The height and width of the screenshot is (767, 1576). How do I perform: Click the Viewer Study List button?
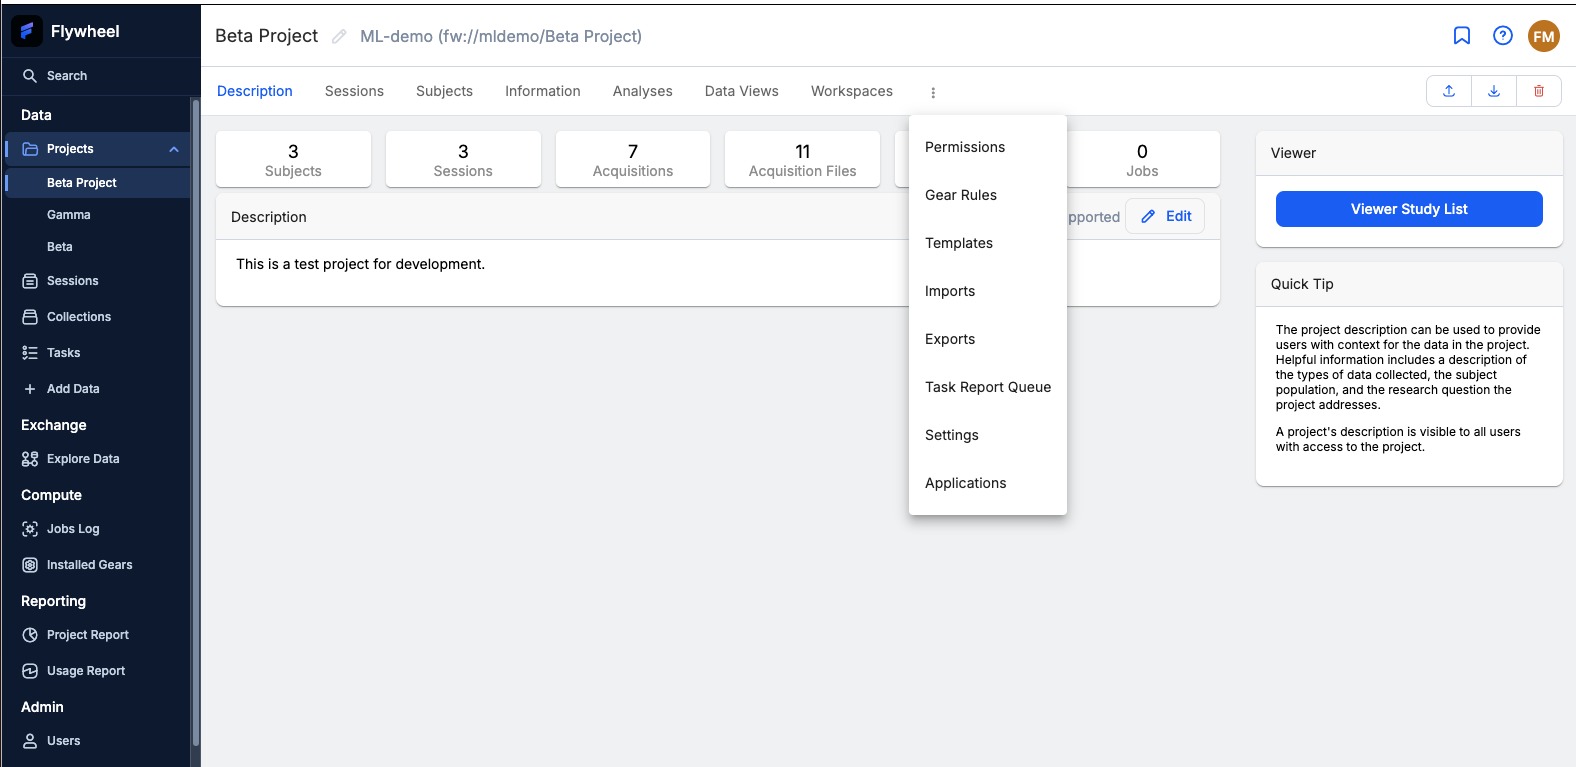[1409, 209]
